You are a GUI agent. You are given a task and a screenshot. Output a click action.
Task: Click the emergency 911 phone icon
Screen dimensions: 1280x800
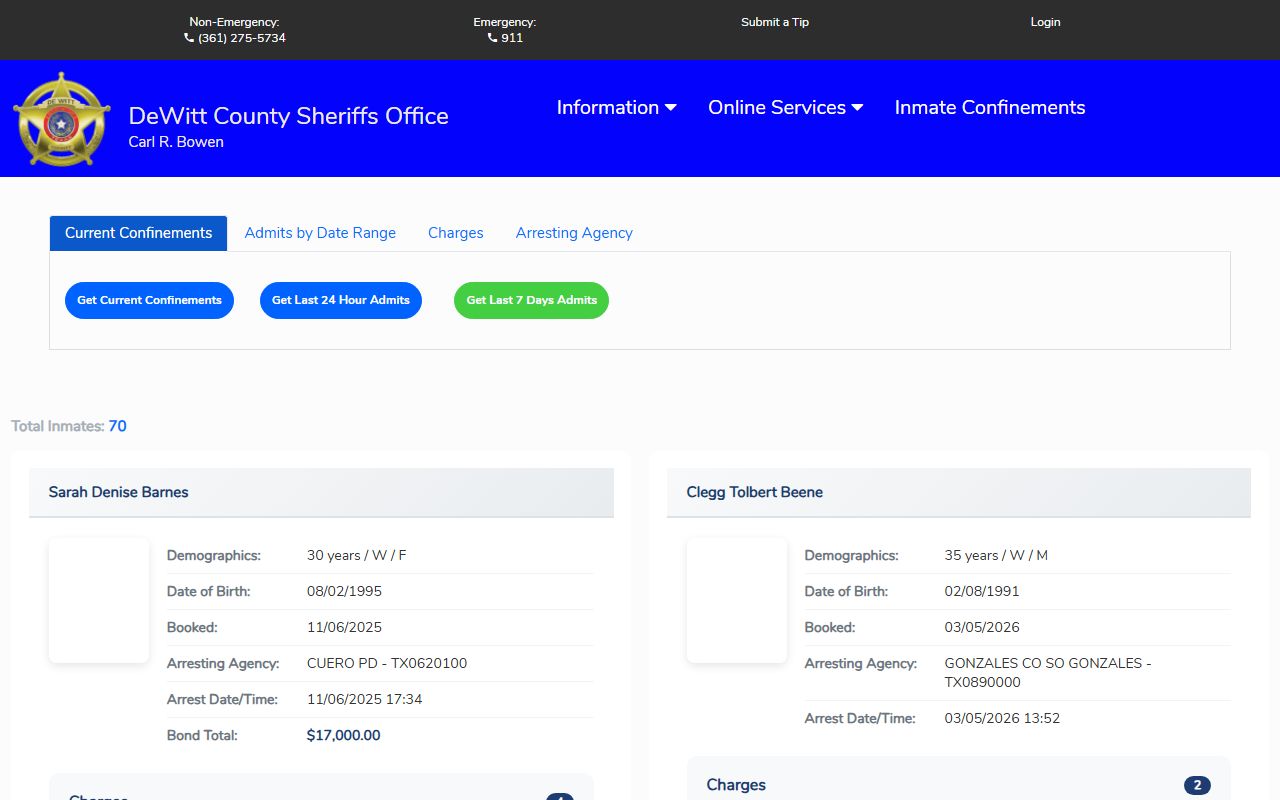coord(492,38)
